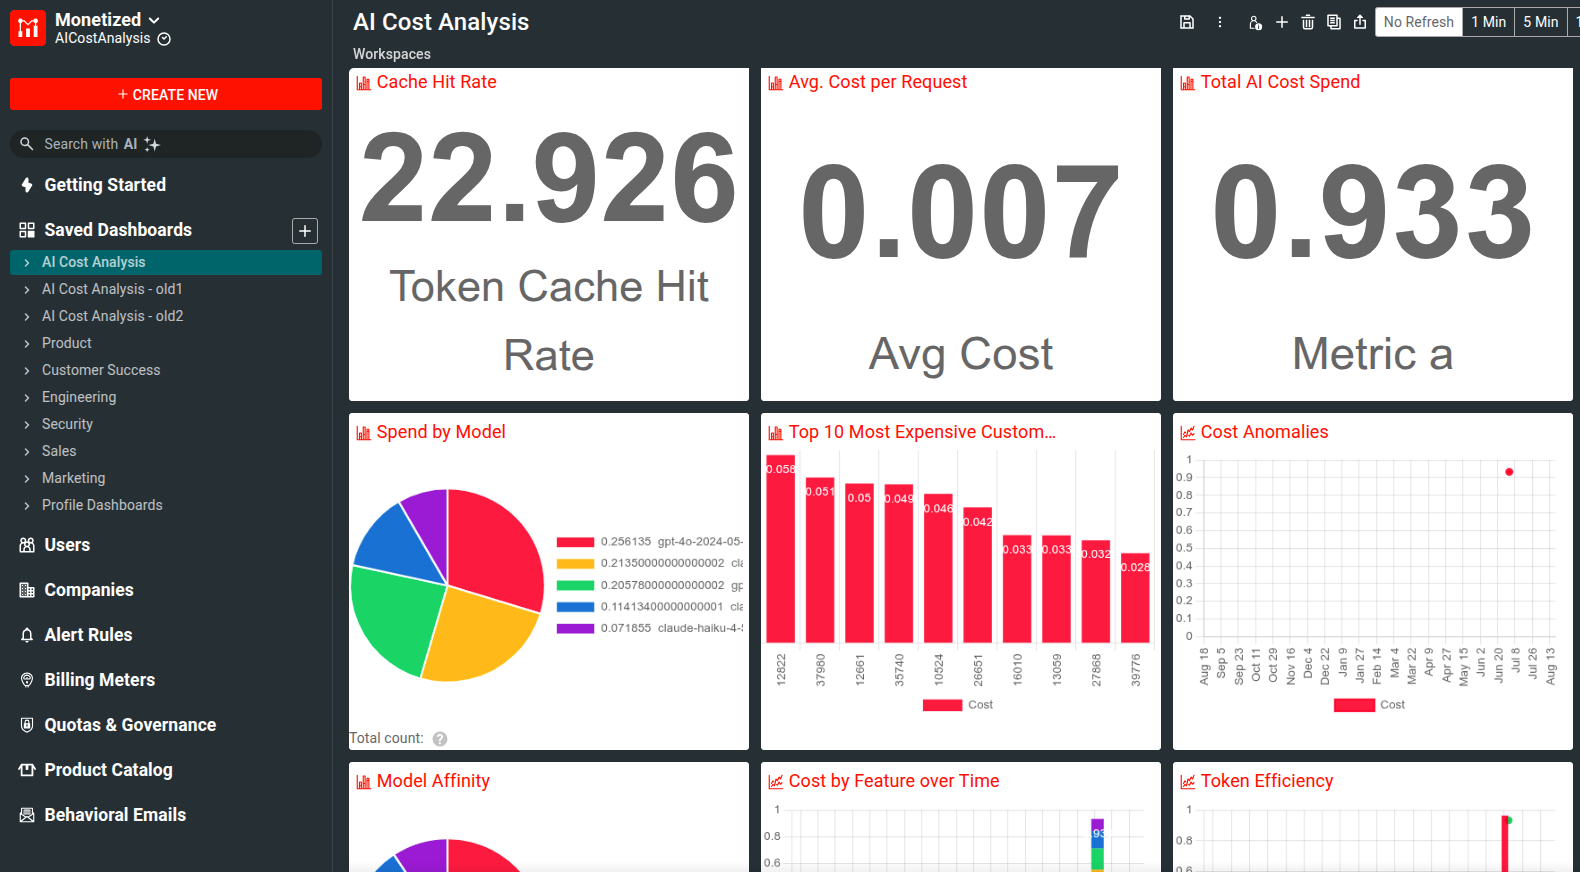1580x872 pixels.
Task: Expand the Engineering folder chevron
Action: pyautogui.click(x=27, y=397)
